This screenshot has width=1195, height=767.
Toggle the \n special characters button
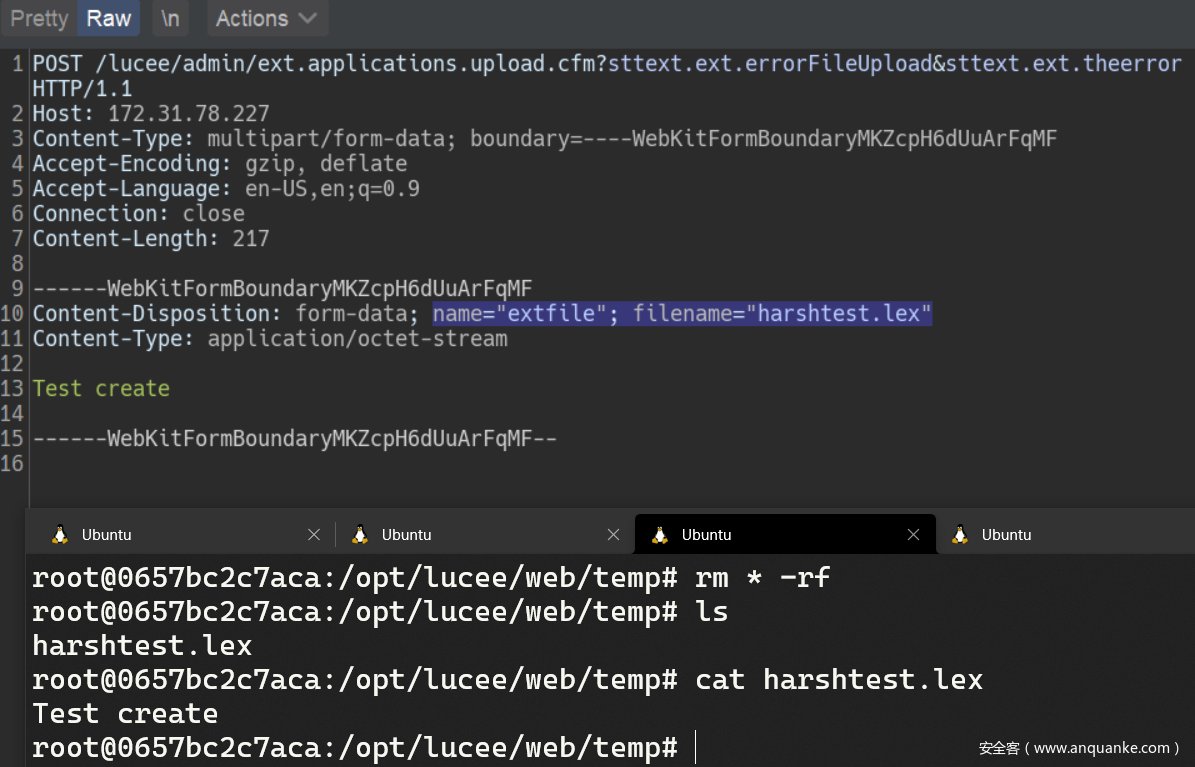point(170,18)
